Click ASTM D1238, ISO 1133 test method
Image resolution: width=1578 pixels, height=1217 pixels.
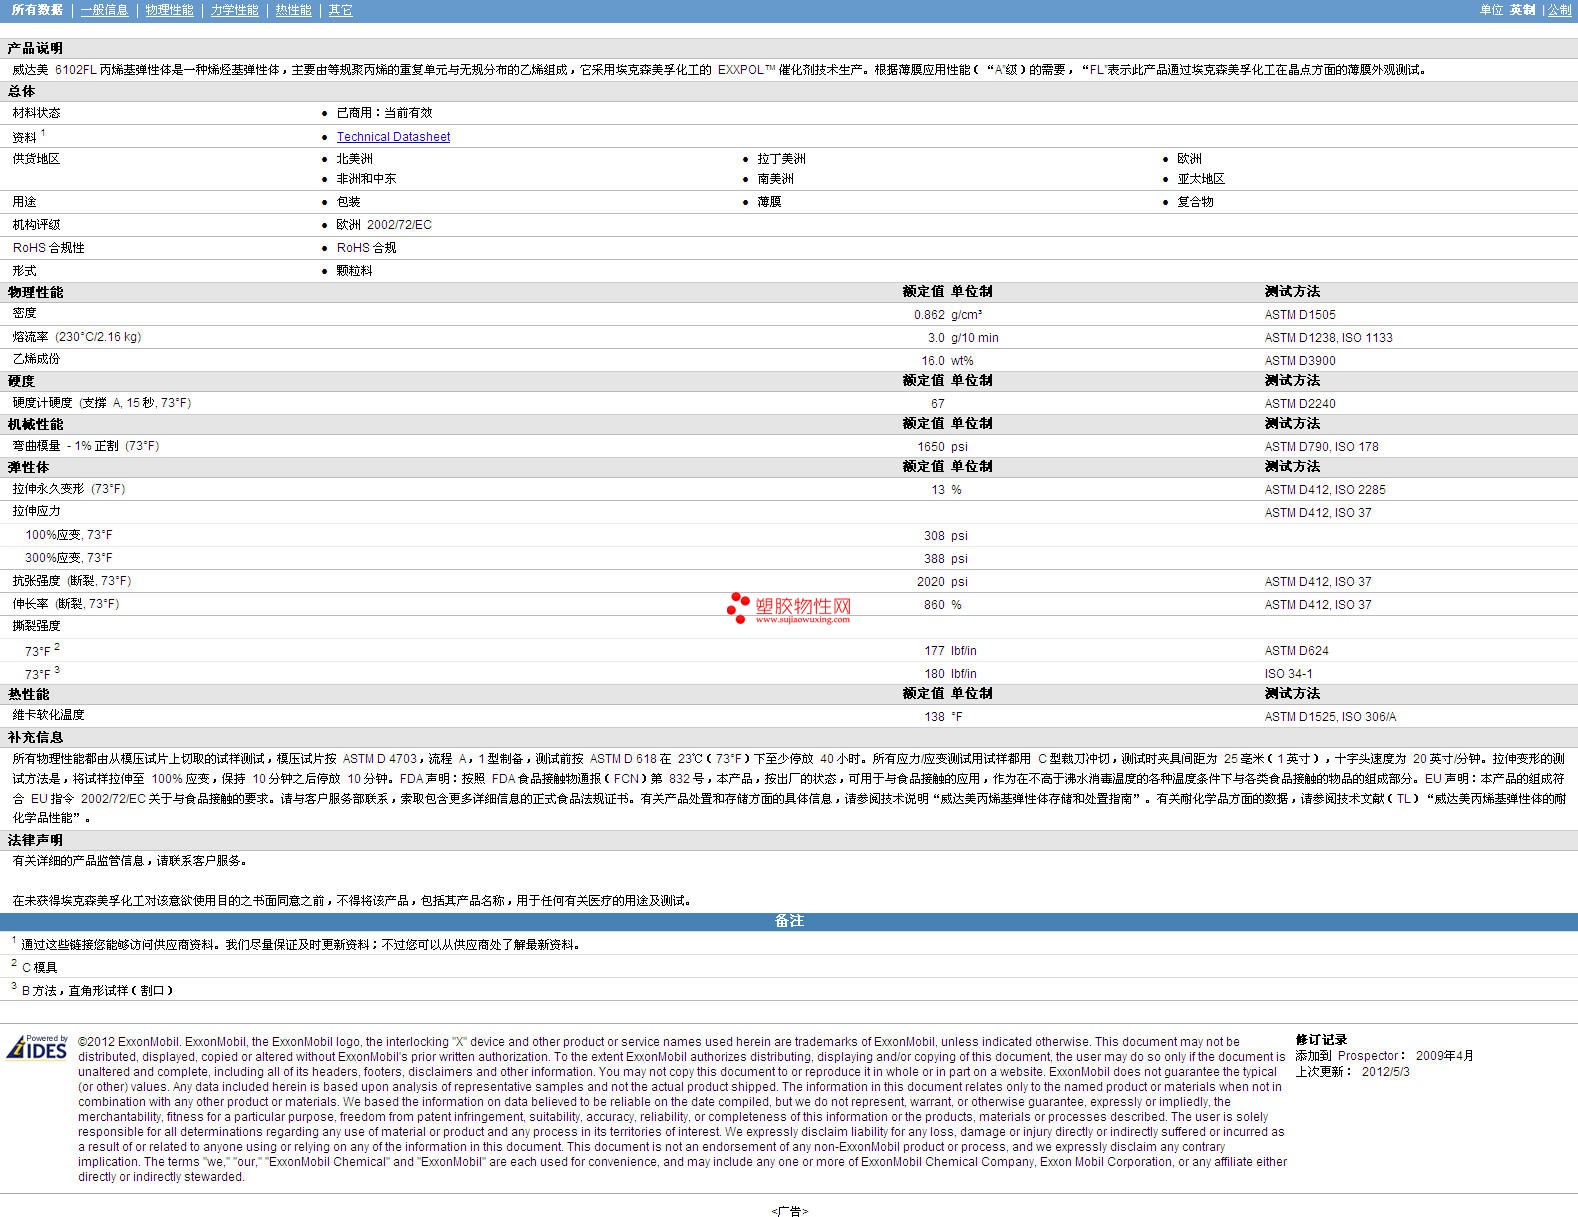pyautogui.click(x=1328, y=338)
